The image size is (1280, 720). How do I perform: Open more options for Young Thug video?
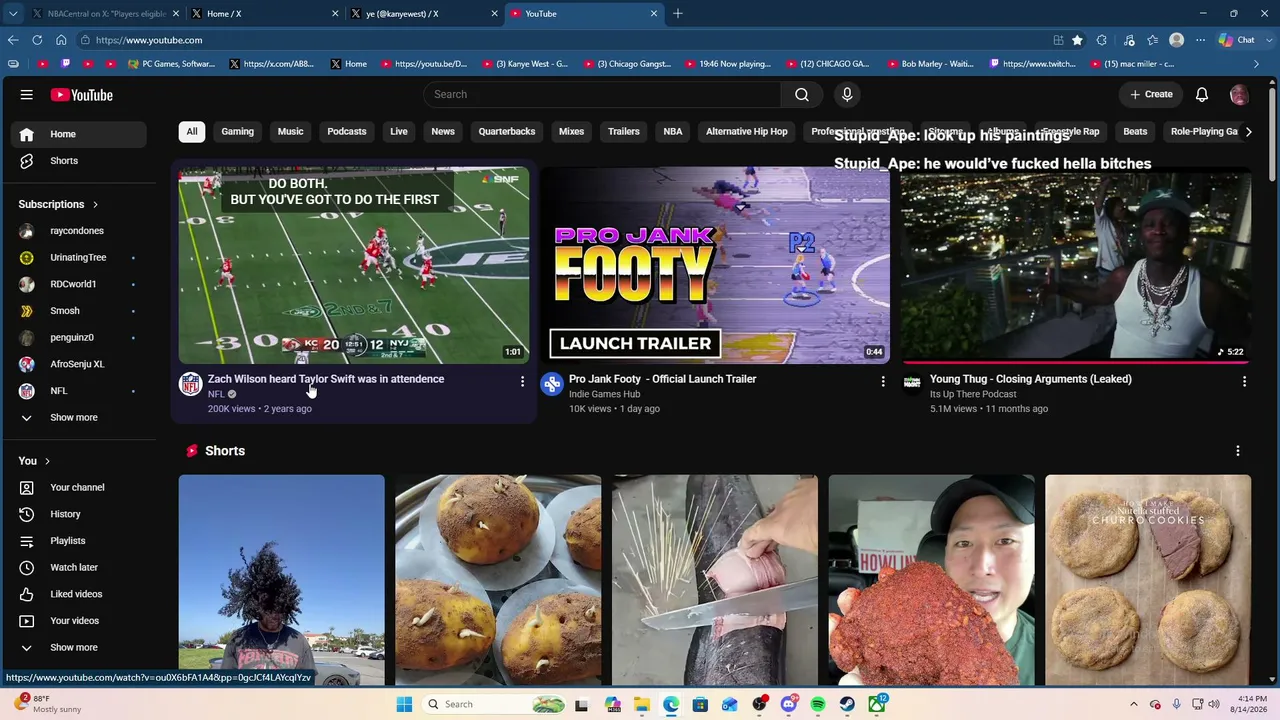[x=1244, y=381]
